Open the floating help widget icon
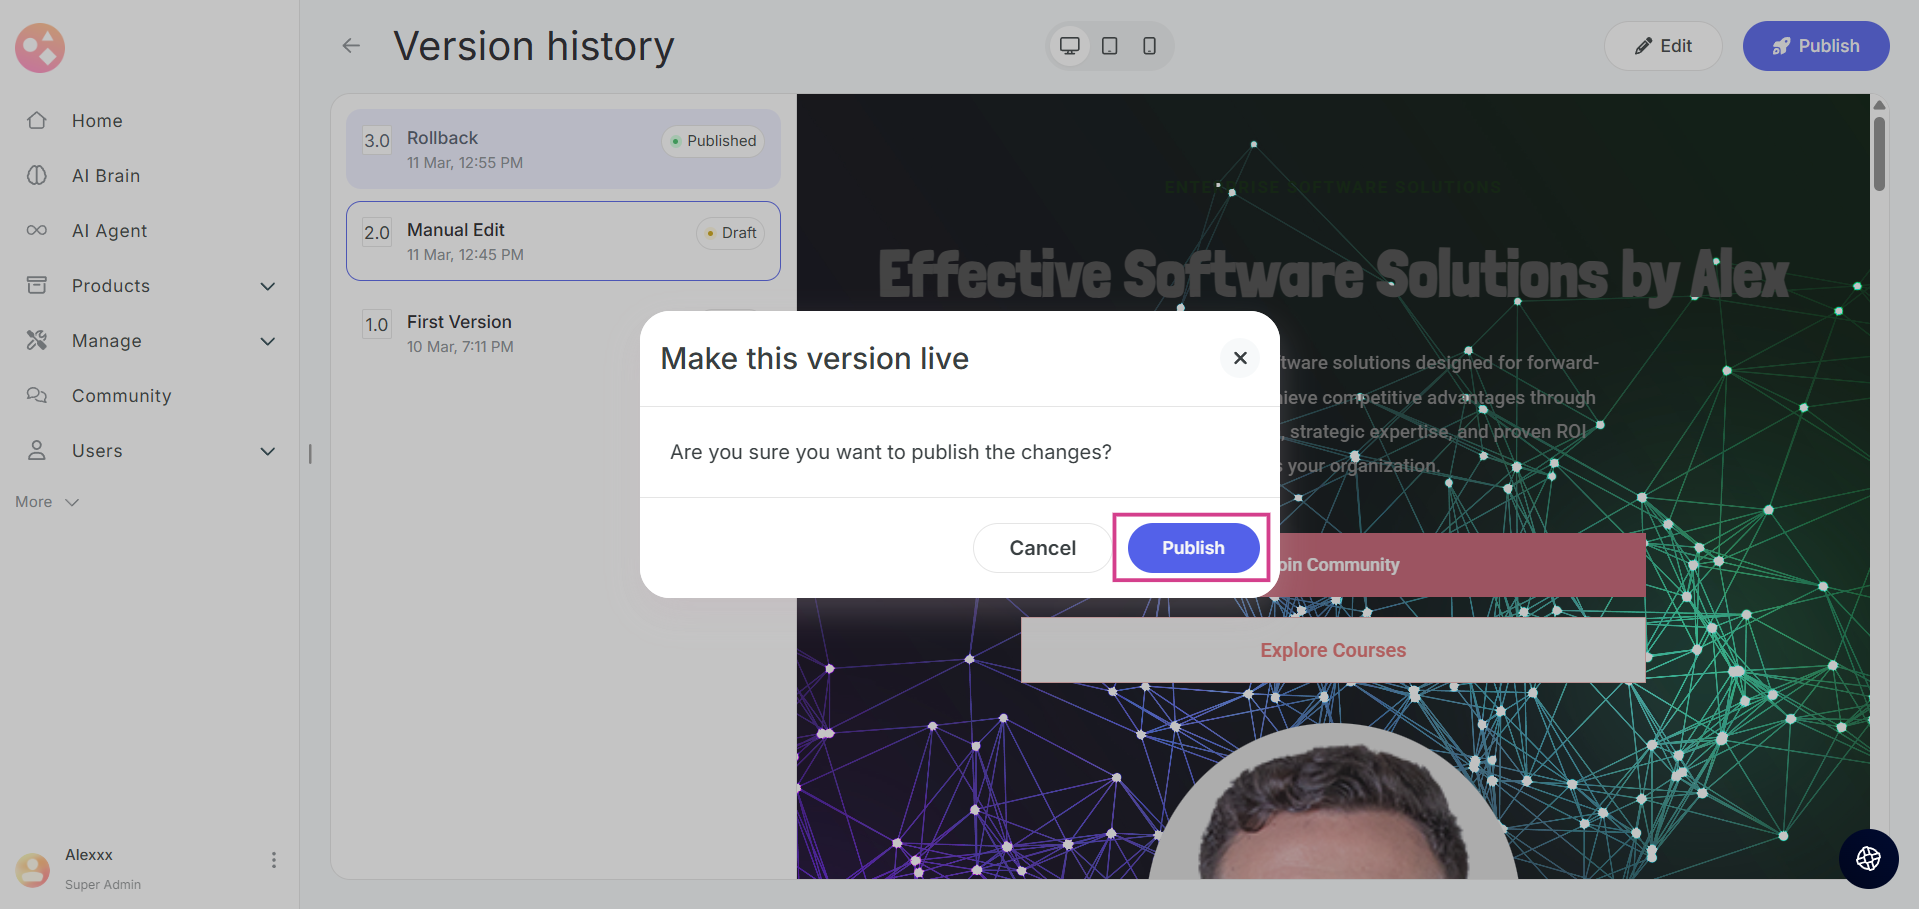 pos(1868,858)
